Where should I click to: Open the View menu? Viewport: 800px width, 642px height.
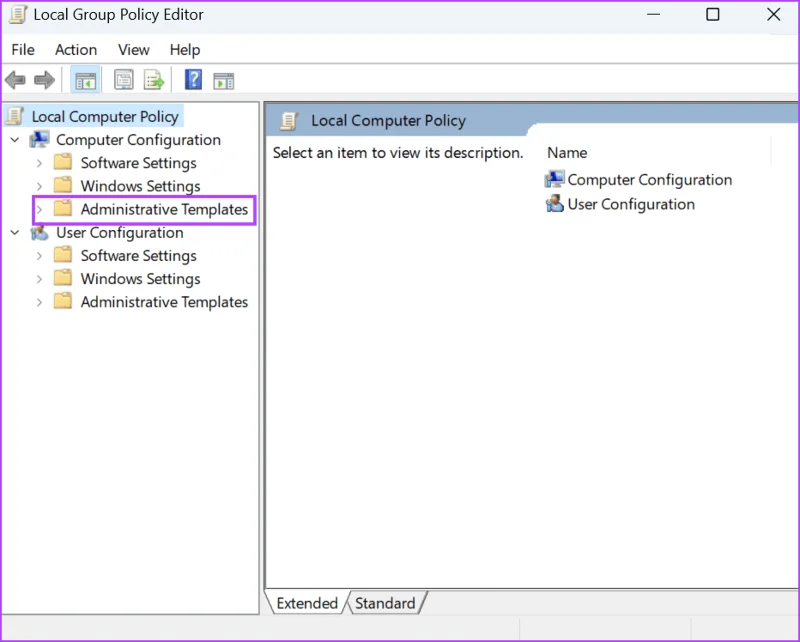(x=134, y=50)
